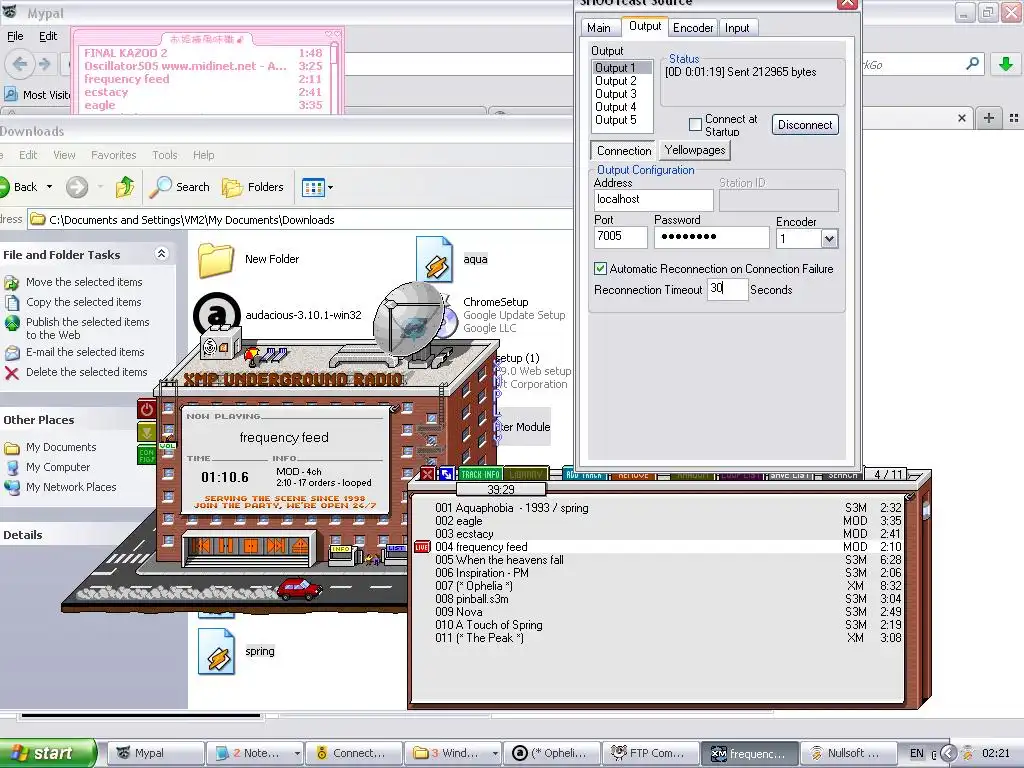Select the New Folder icon
Screen dimensions: 1024x768
216,259
